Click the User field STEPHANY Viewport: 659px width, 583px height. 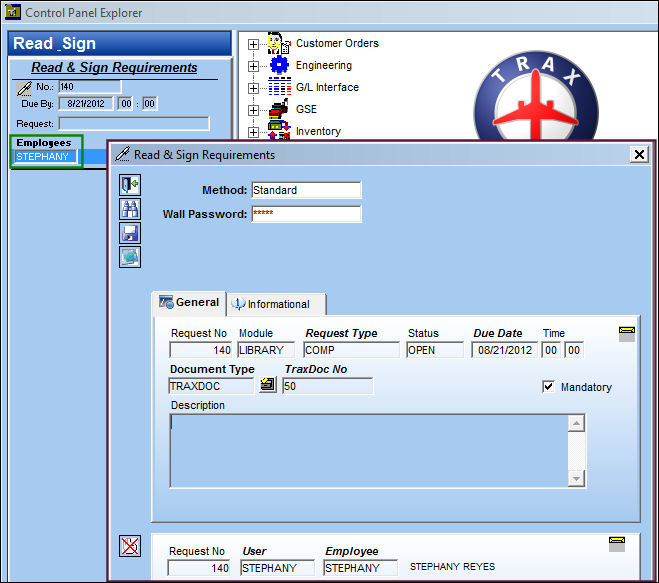(x=277, y=568)
